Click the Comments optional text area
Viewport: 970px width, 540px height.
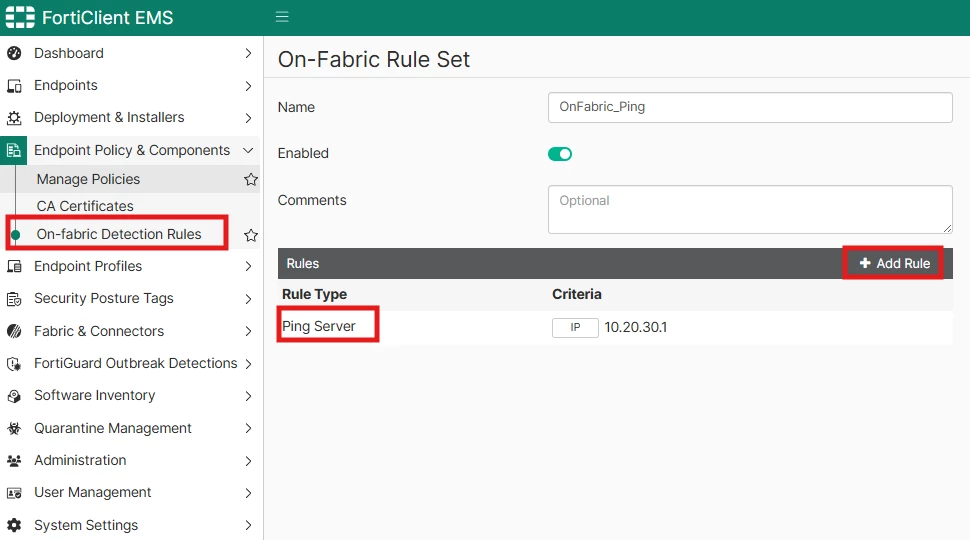[750, 209]
